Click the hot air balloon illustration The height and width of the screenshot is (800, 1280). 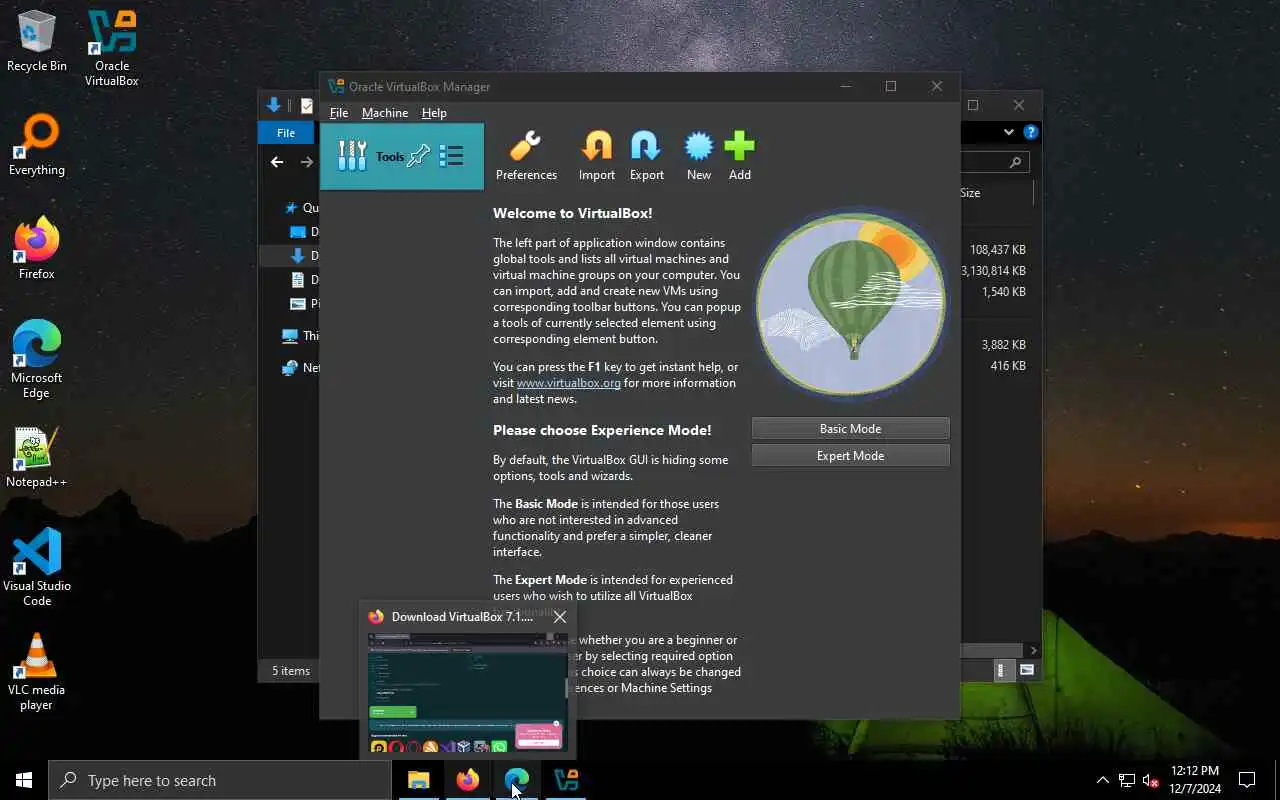coord(850,303)
